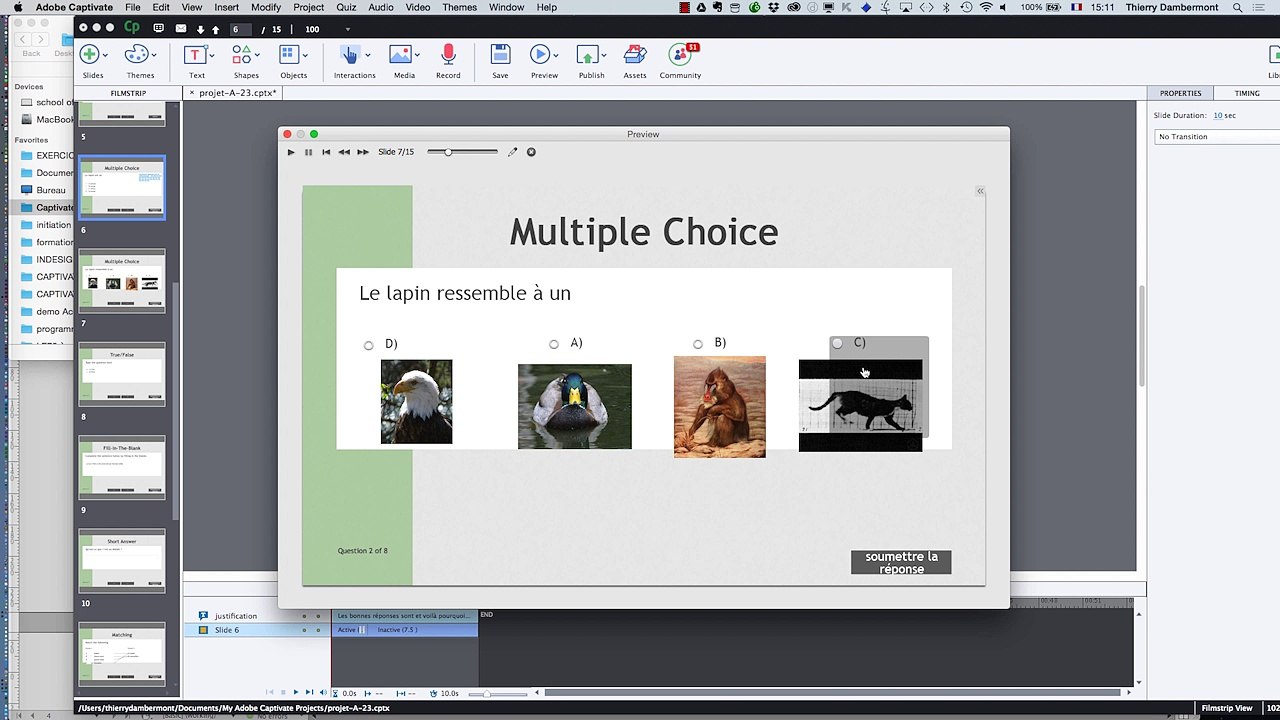The image size is (1280, 720).
Task: Open the Preview dropdown arrow
Action: 557,55
